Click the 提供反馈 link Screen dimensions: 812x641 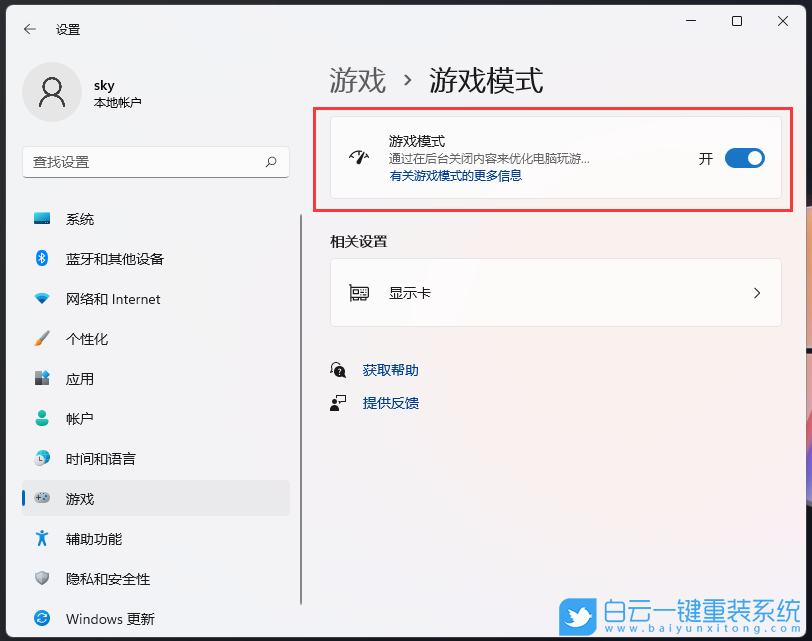[390, 403]
